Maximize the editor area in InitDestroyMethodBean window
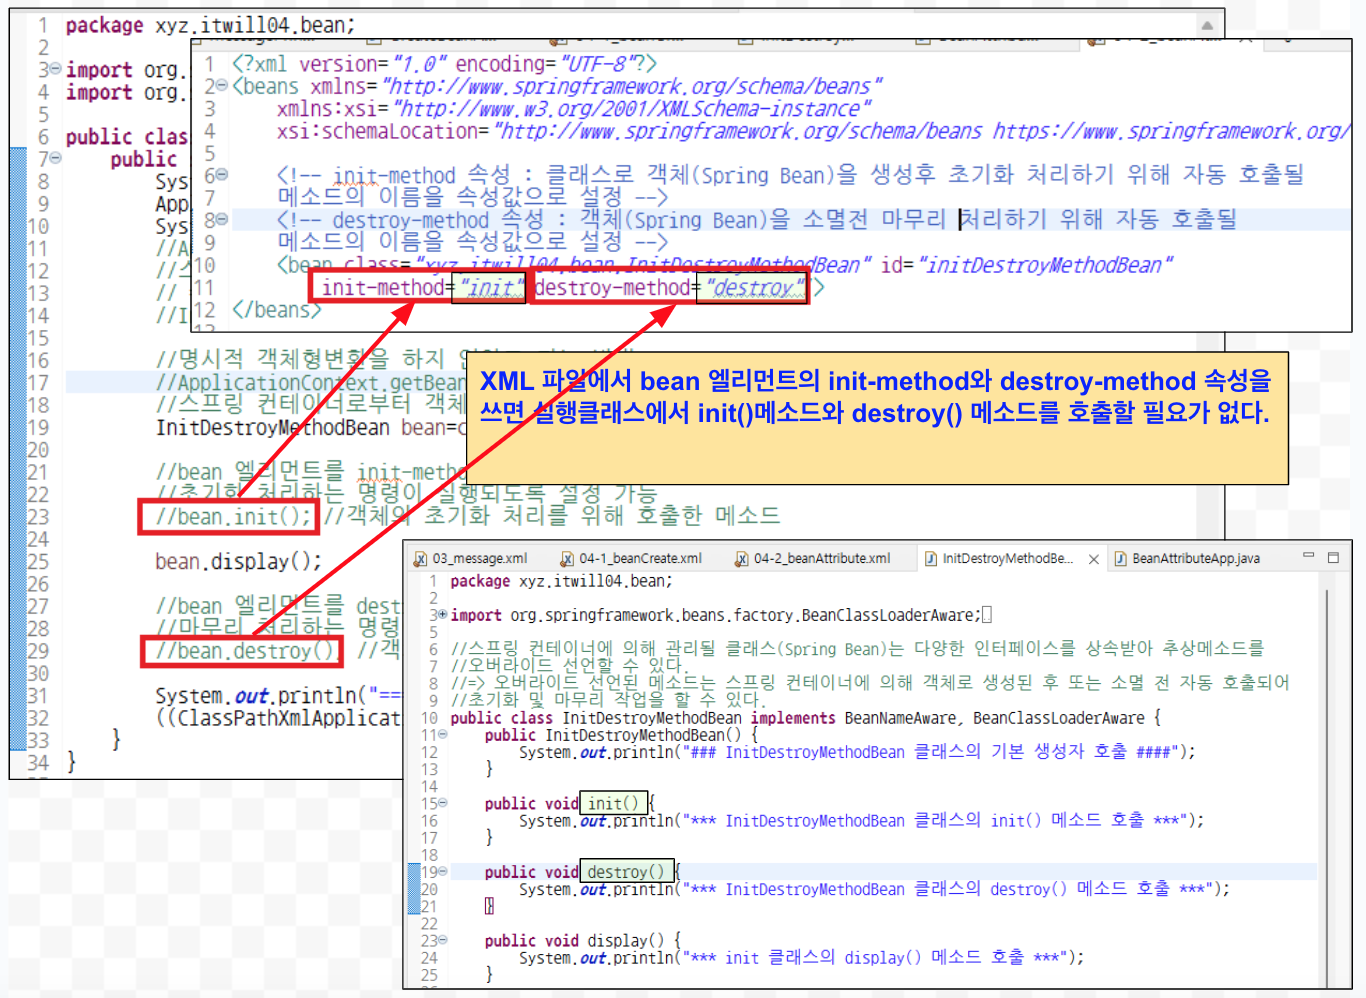Screen dimensions: 1366x998 point(1333,557)
